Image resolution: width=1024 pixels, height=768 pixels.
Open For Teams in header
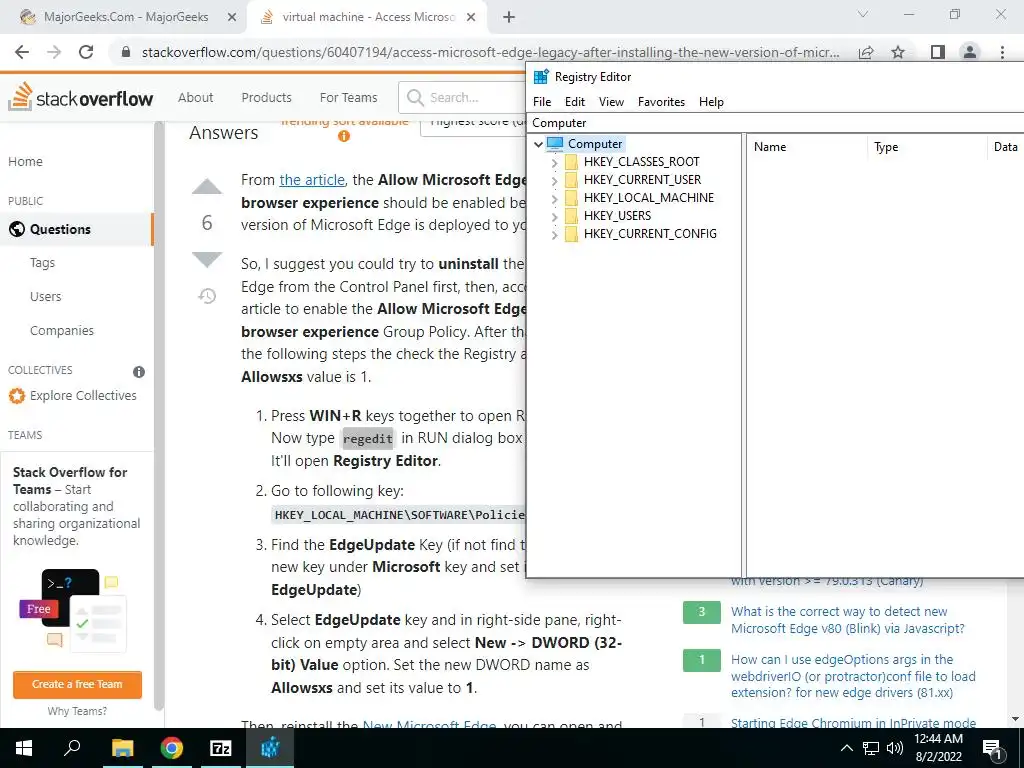pos(348,97)
